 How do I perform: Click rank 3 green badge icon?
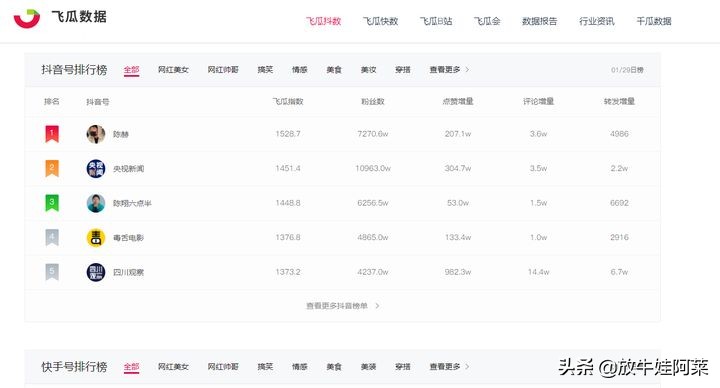[x=52, y=202]
